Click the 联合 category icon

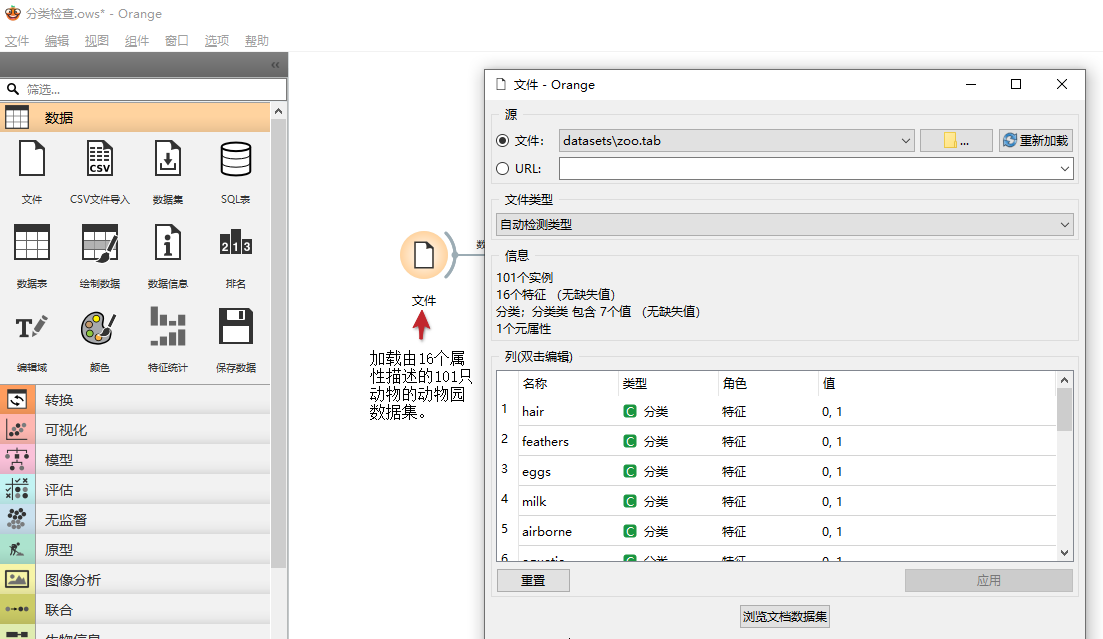tap(17, 609)
